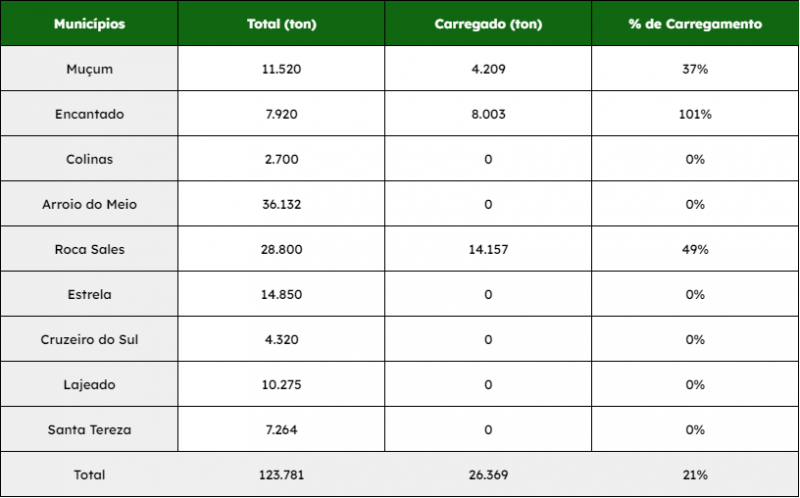Click the Cruzeiro do Sul cell

pos(90,339)
